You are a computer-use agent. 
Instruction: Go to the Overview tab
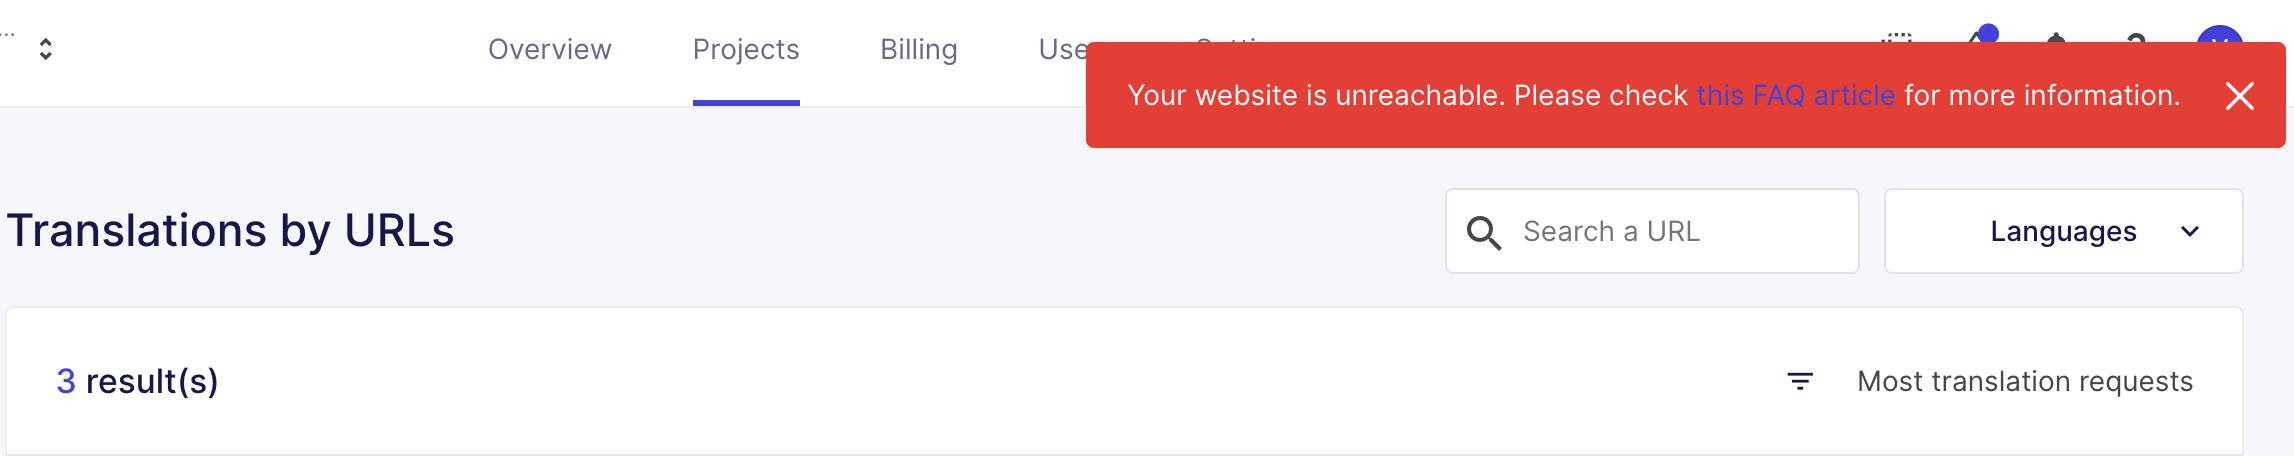550,49
